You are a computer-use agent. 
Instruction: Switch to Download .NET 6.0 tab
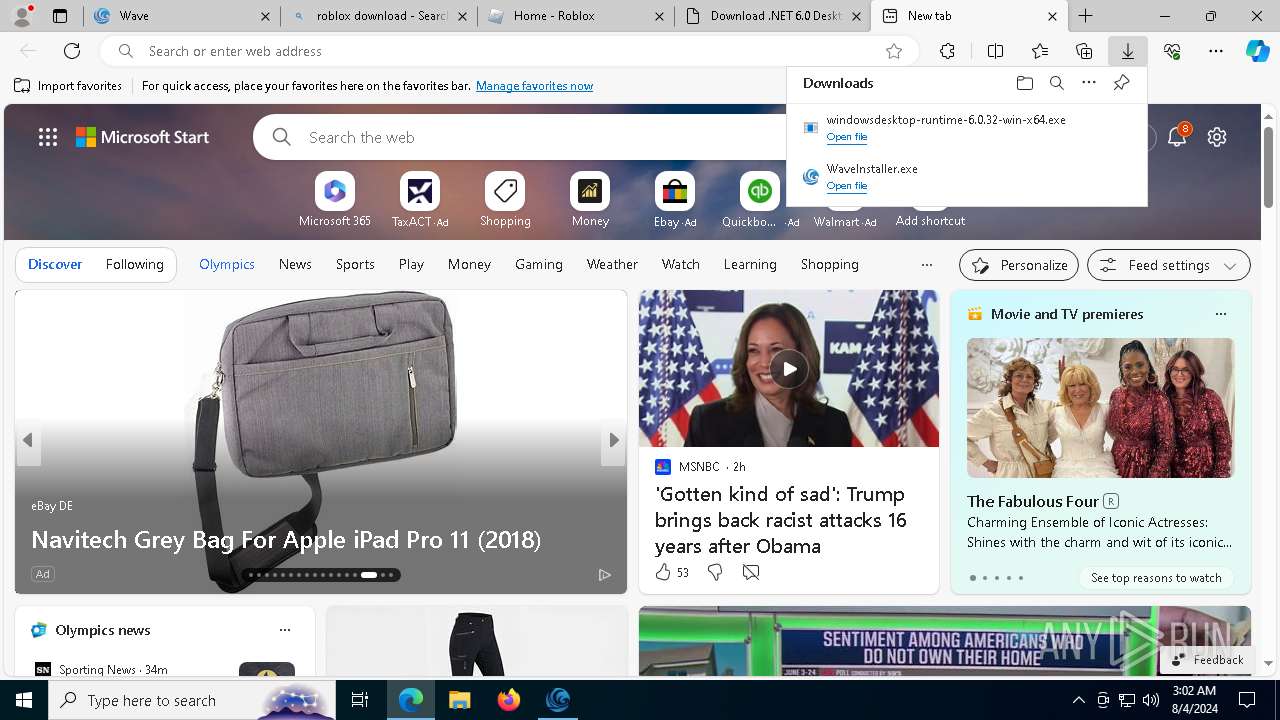pos(775,16)
